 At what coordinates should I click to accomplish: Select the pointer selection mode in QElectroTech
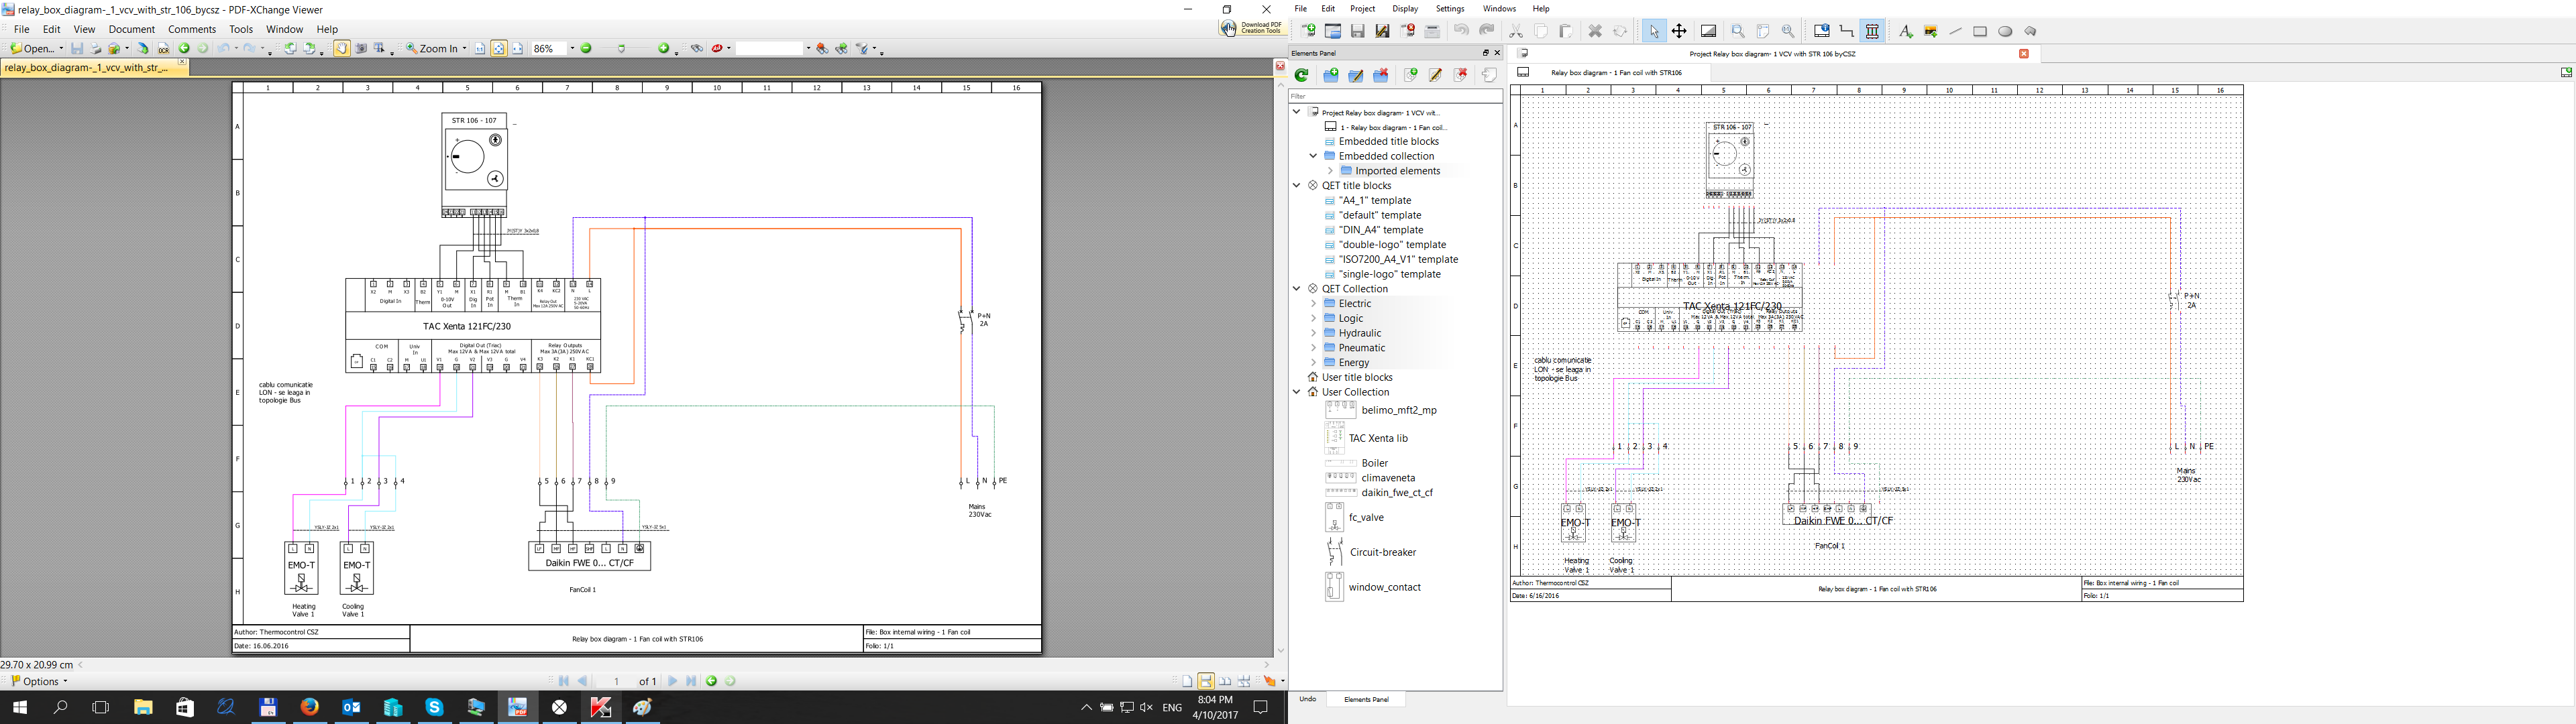[1654, 31]
